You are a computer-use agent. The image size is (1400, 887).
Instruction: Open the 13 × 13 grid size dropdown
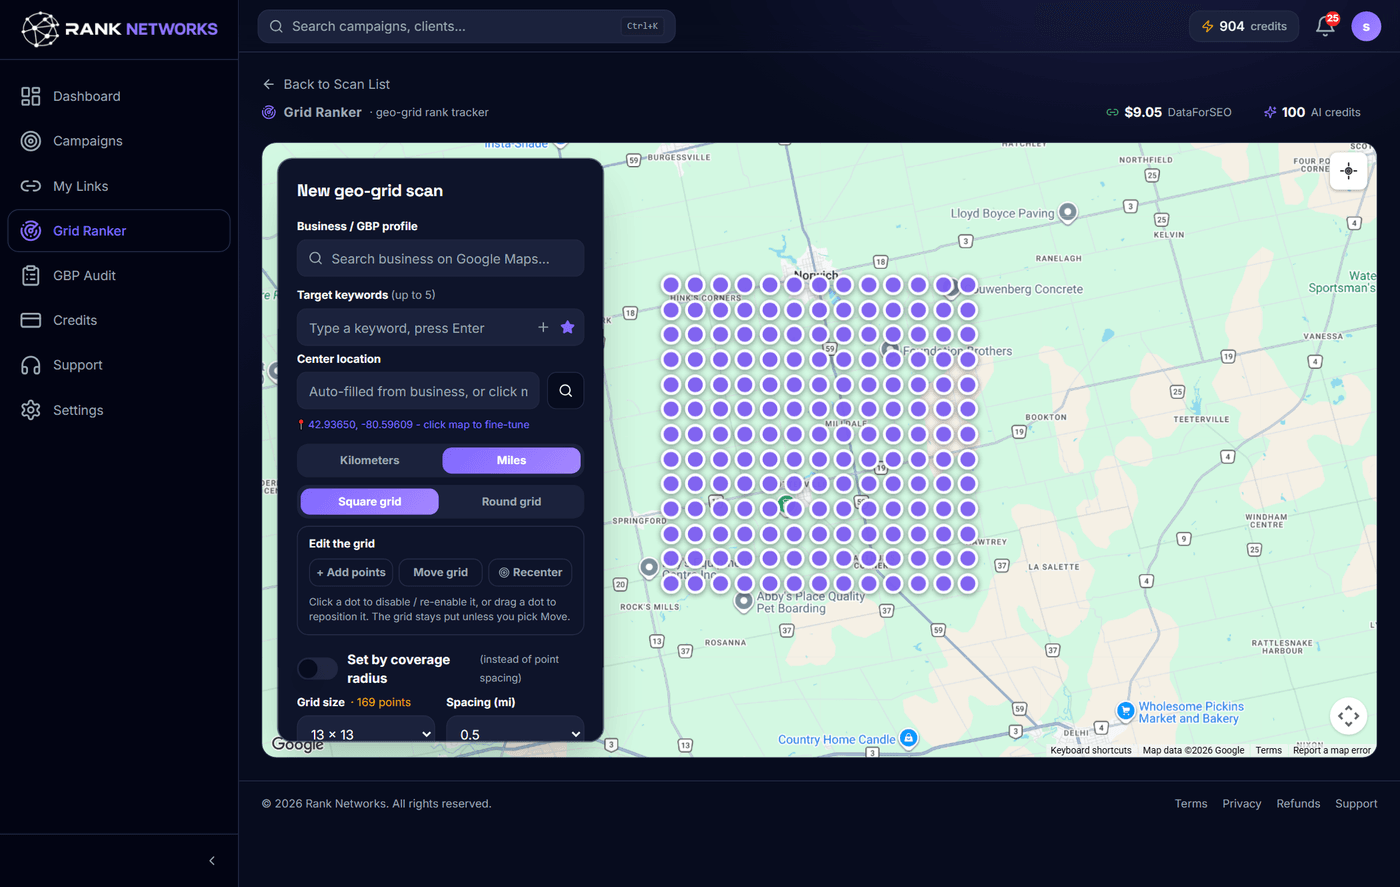point(366,733)
